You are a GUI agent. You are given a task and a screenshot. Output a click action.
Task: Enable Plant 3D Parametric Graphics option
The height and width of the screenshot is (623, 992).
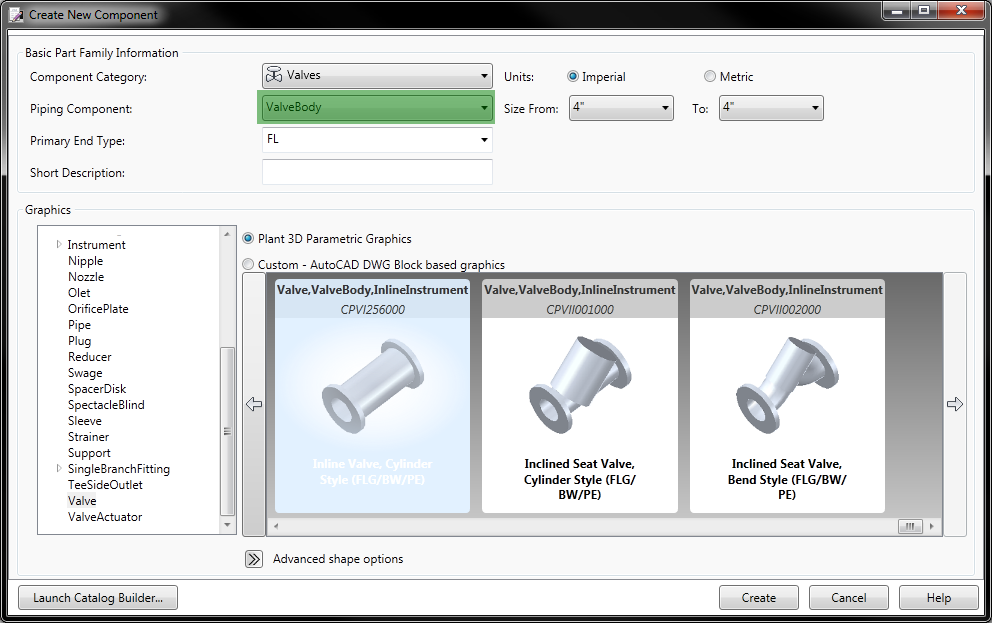pyautogui.click(x=247, y=238)
